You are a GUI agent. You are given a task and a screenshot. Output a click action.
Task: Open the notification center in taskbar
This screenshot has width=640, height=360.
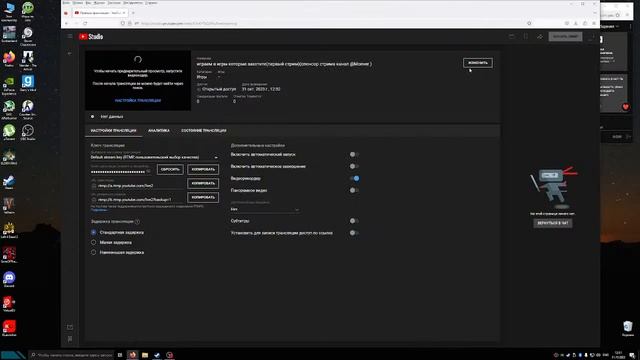click(x=632, y=355)
